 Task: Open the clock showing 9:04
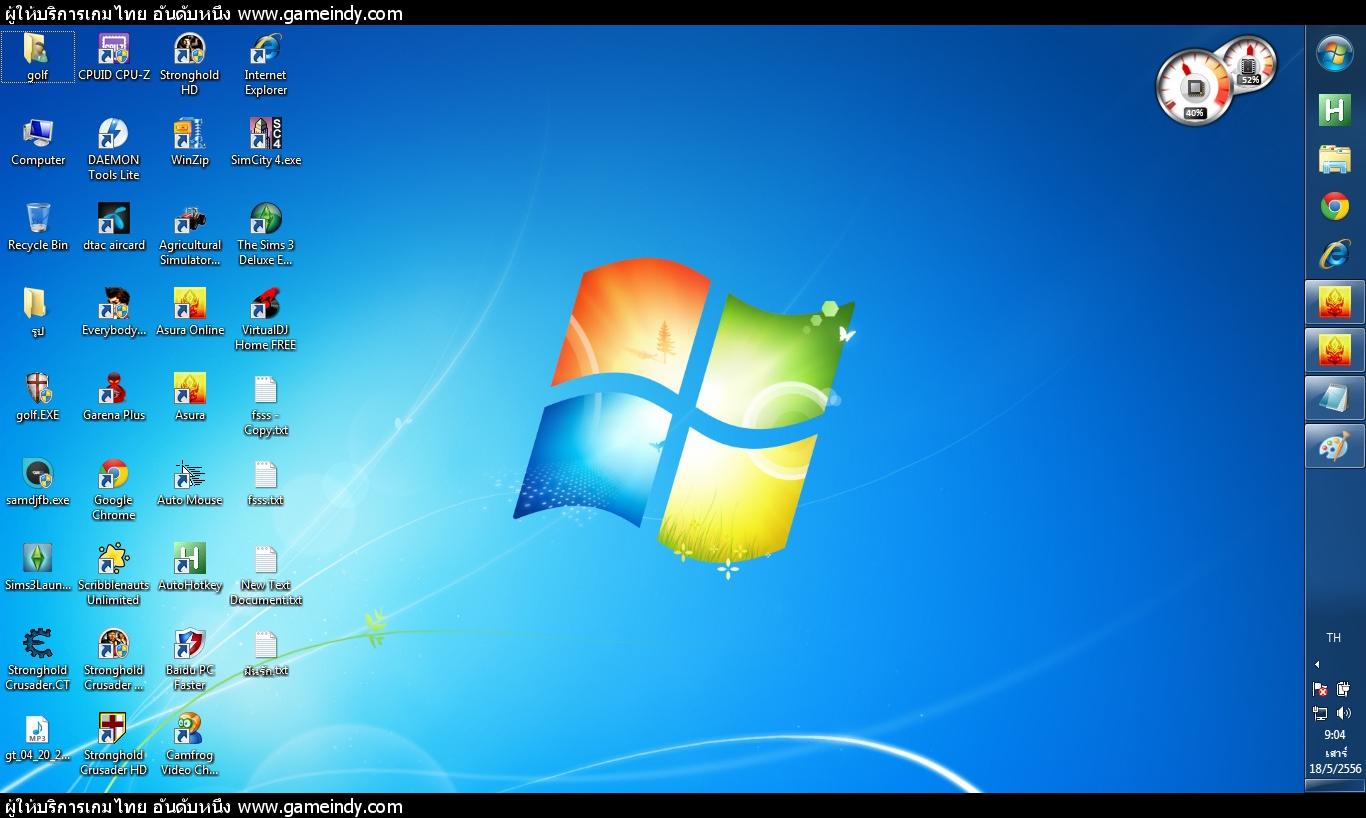coord(1335,752)
